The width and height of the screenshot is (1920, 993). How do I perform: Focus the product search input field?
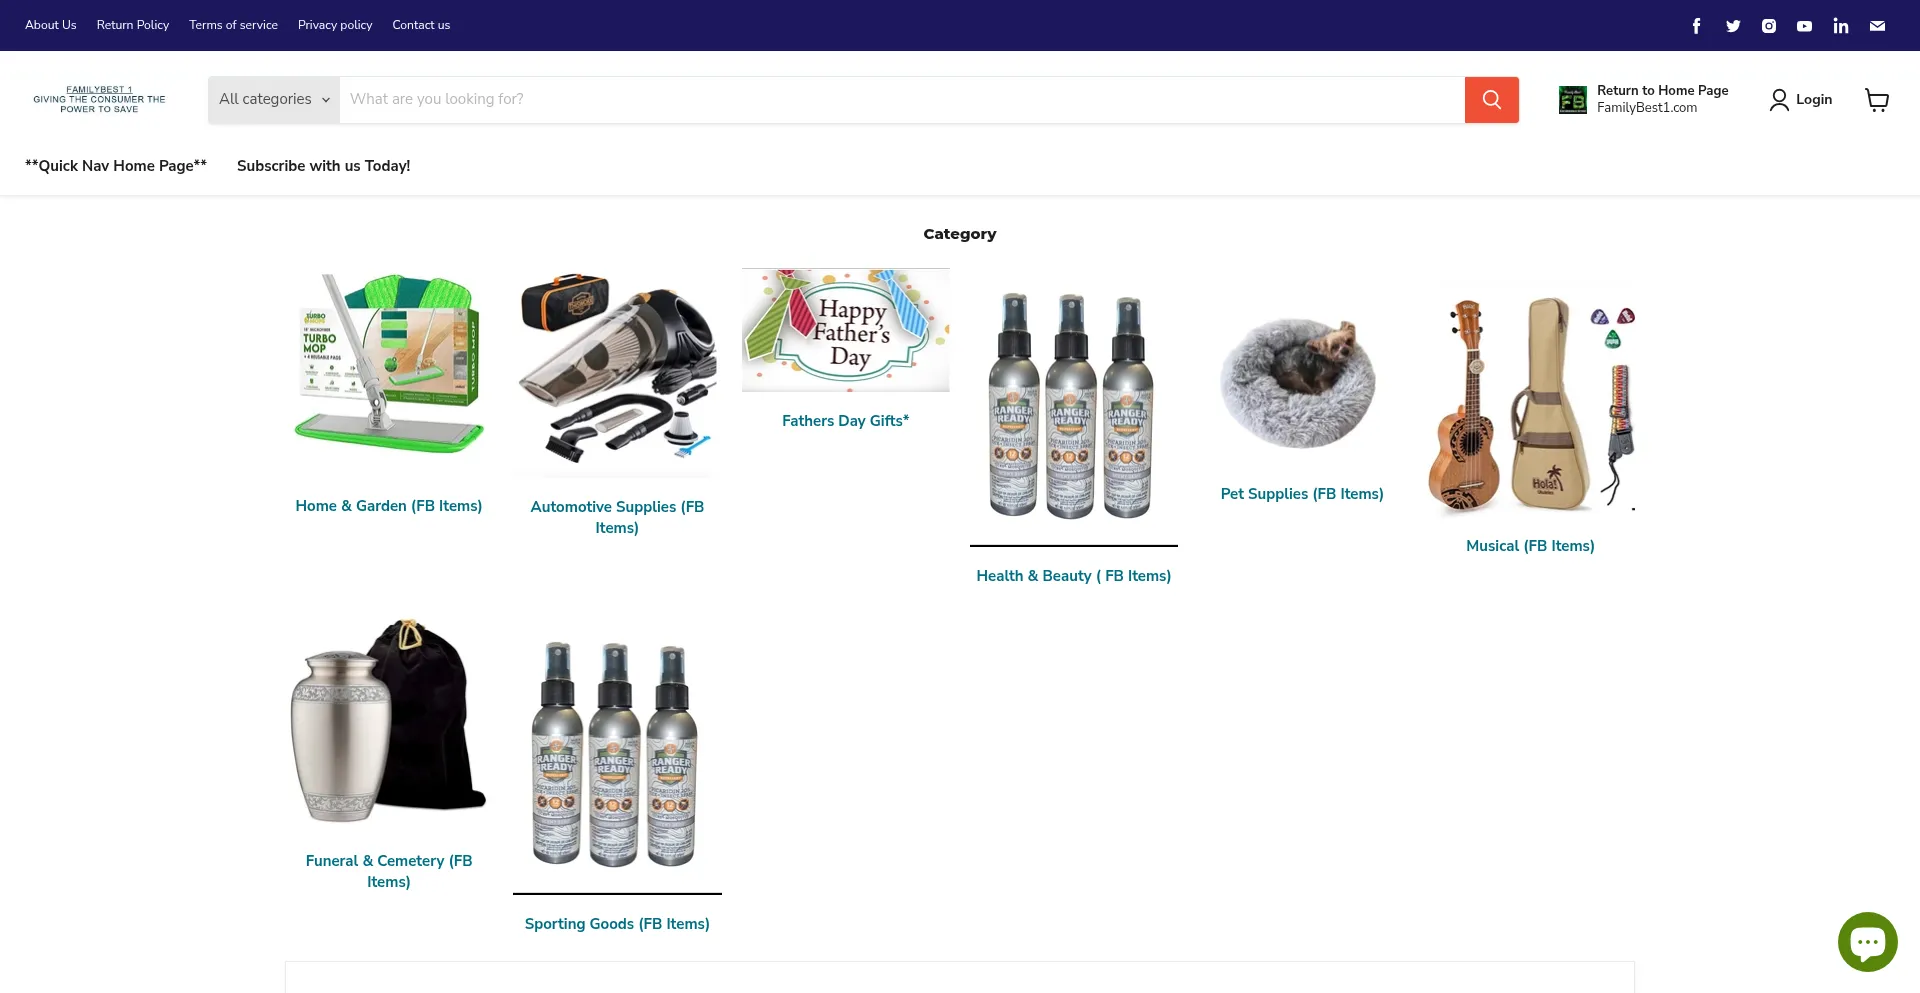pos(902,100)
